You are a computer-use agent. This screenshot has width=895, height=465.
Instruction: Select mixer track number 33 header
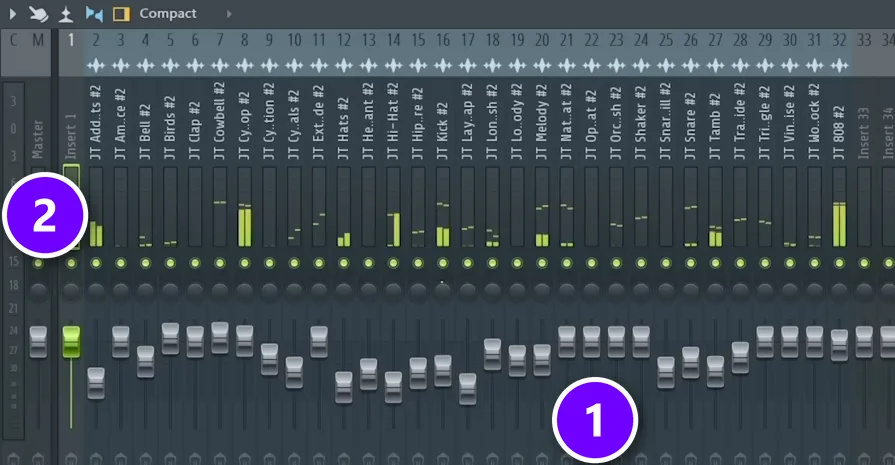coord(864,41)
